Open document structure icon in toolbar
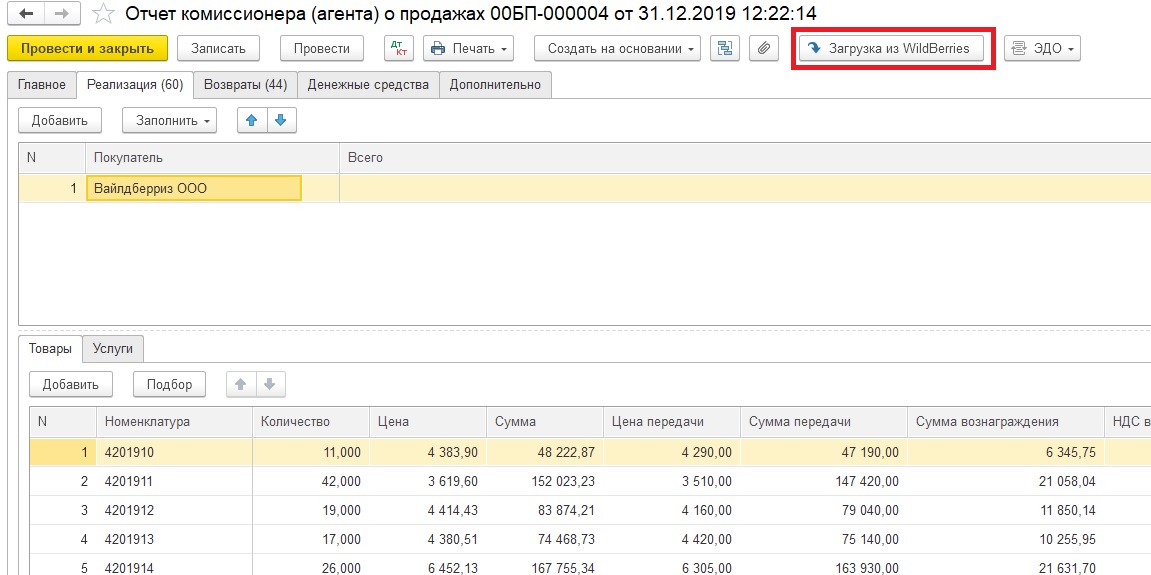This screenshot has height=575, width=1151. [725, 48]
